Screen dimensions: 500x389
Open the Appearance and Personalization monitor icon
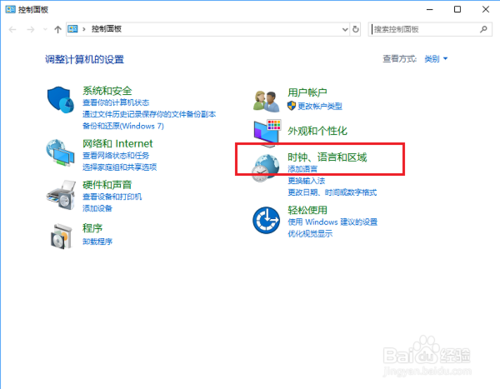coord(267,132)
